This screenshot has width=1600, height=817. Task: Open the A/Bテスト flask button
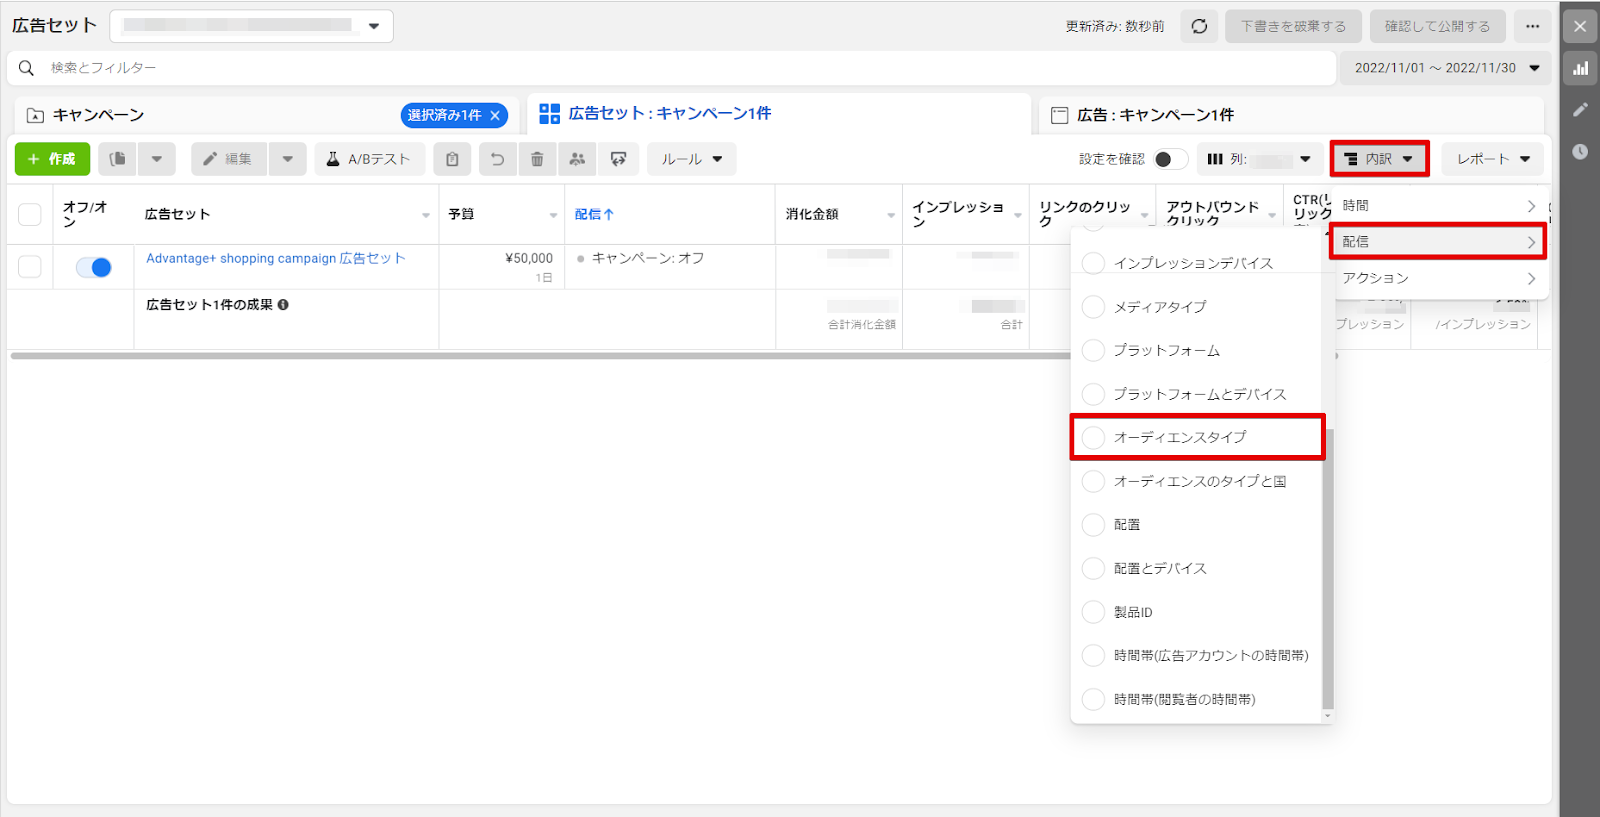click(369, 159)
